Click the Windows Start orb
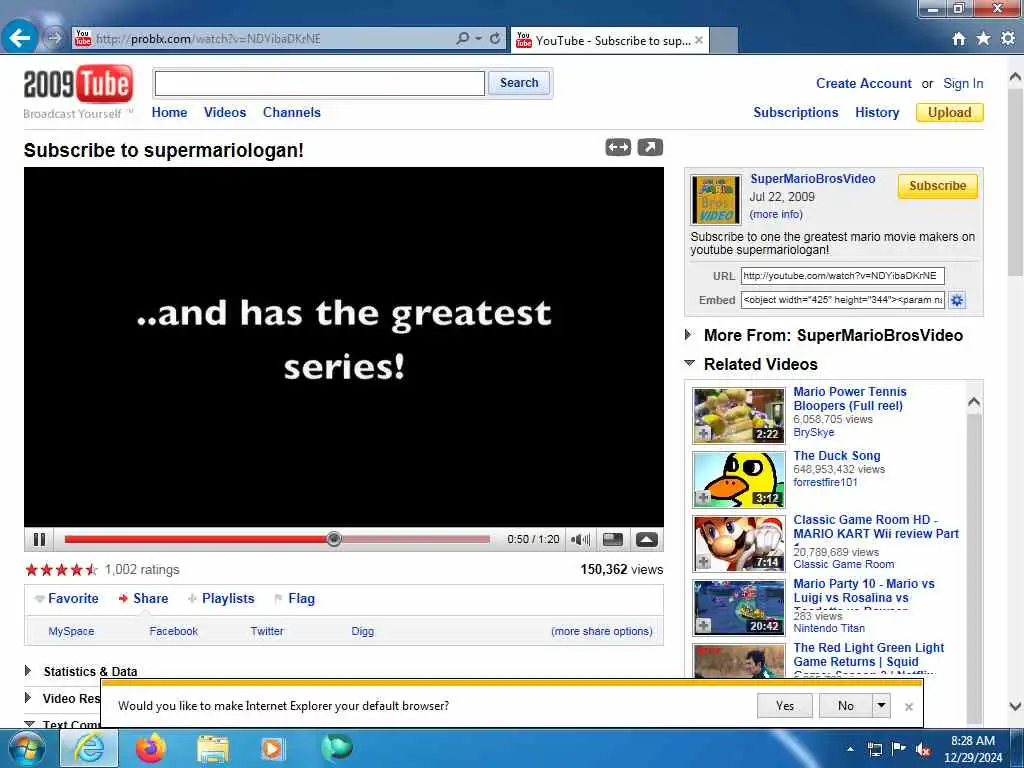 point(27,748)
